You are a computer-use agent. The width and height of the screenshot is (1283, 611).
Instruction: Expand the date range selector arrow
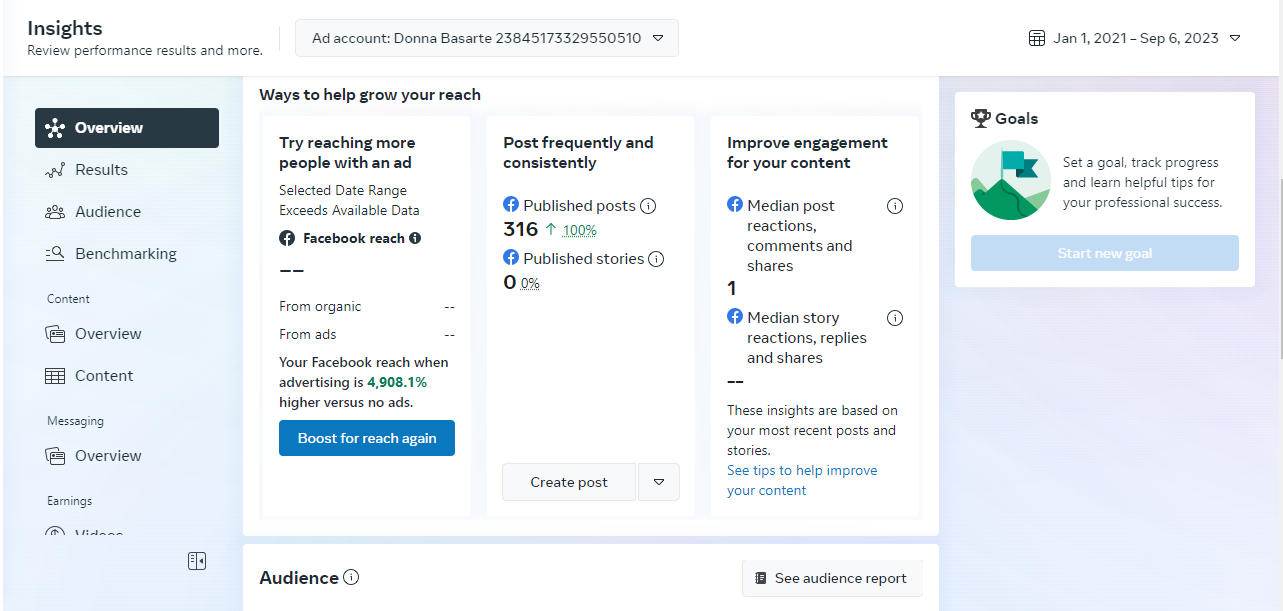coord(1235,38)
